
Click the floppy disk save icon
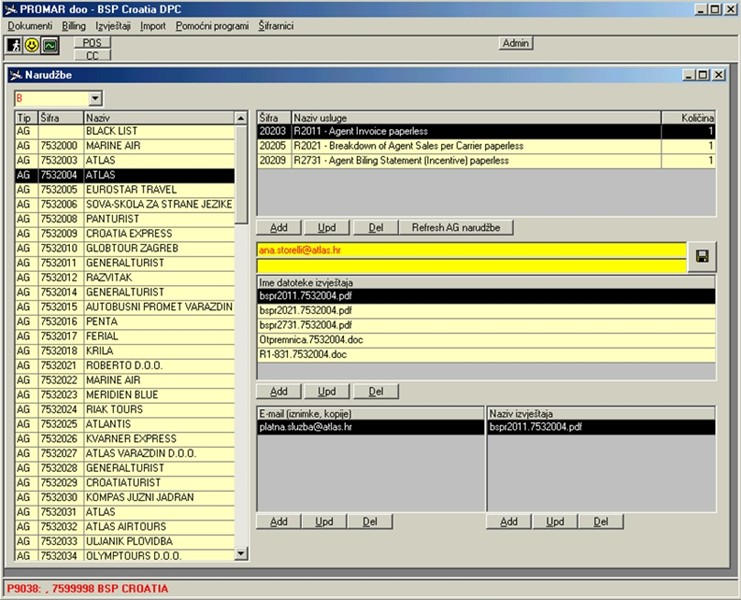pyautogui.click(x=702, y=257)
